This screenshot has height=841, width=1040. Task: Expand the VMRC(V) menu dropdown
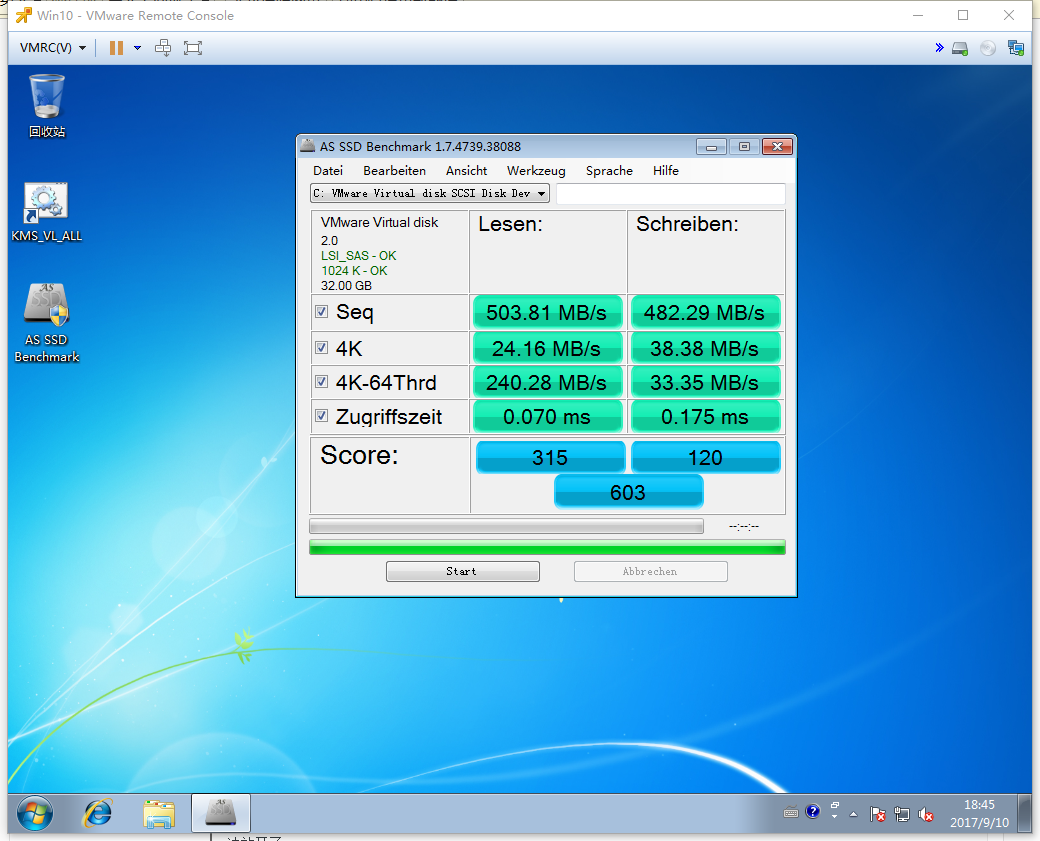[x=53, y=48]
